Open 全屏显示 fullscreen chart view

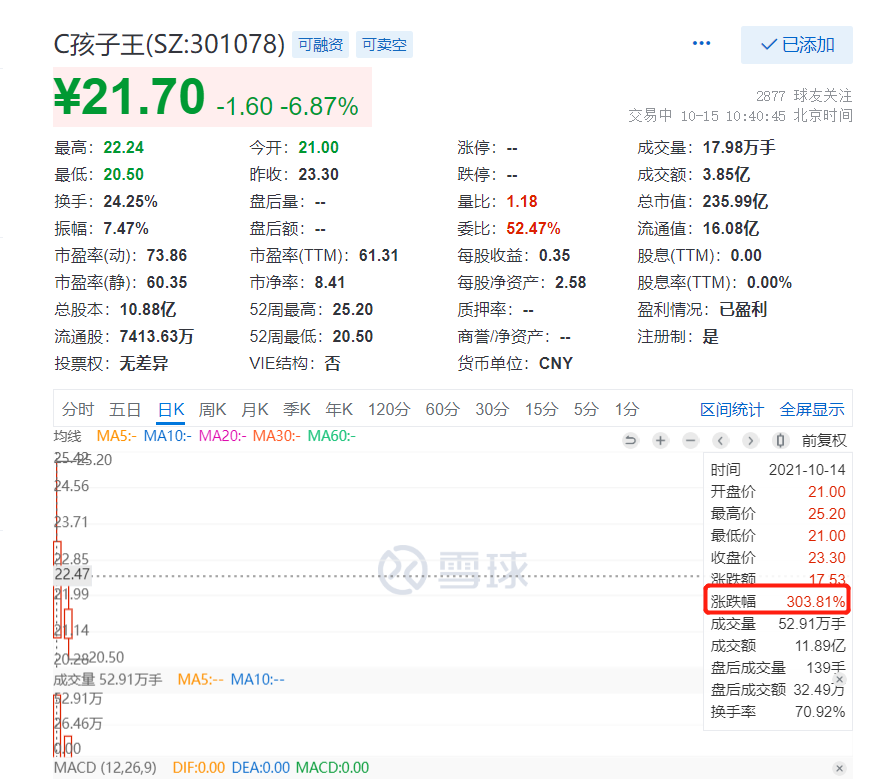811,409
